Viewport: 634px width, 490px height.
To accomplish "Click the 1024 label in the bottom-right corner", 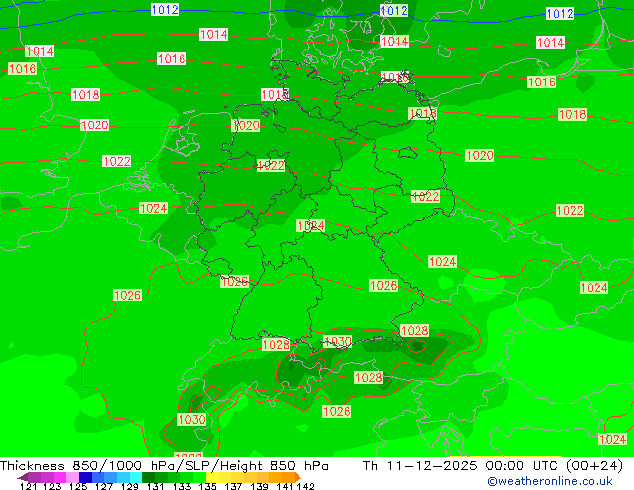I will coord(612,439).
